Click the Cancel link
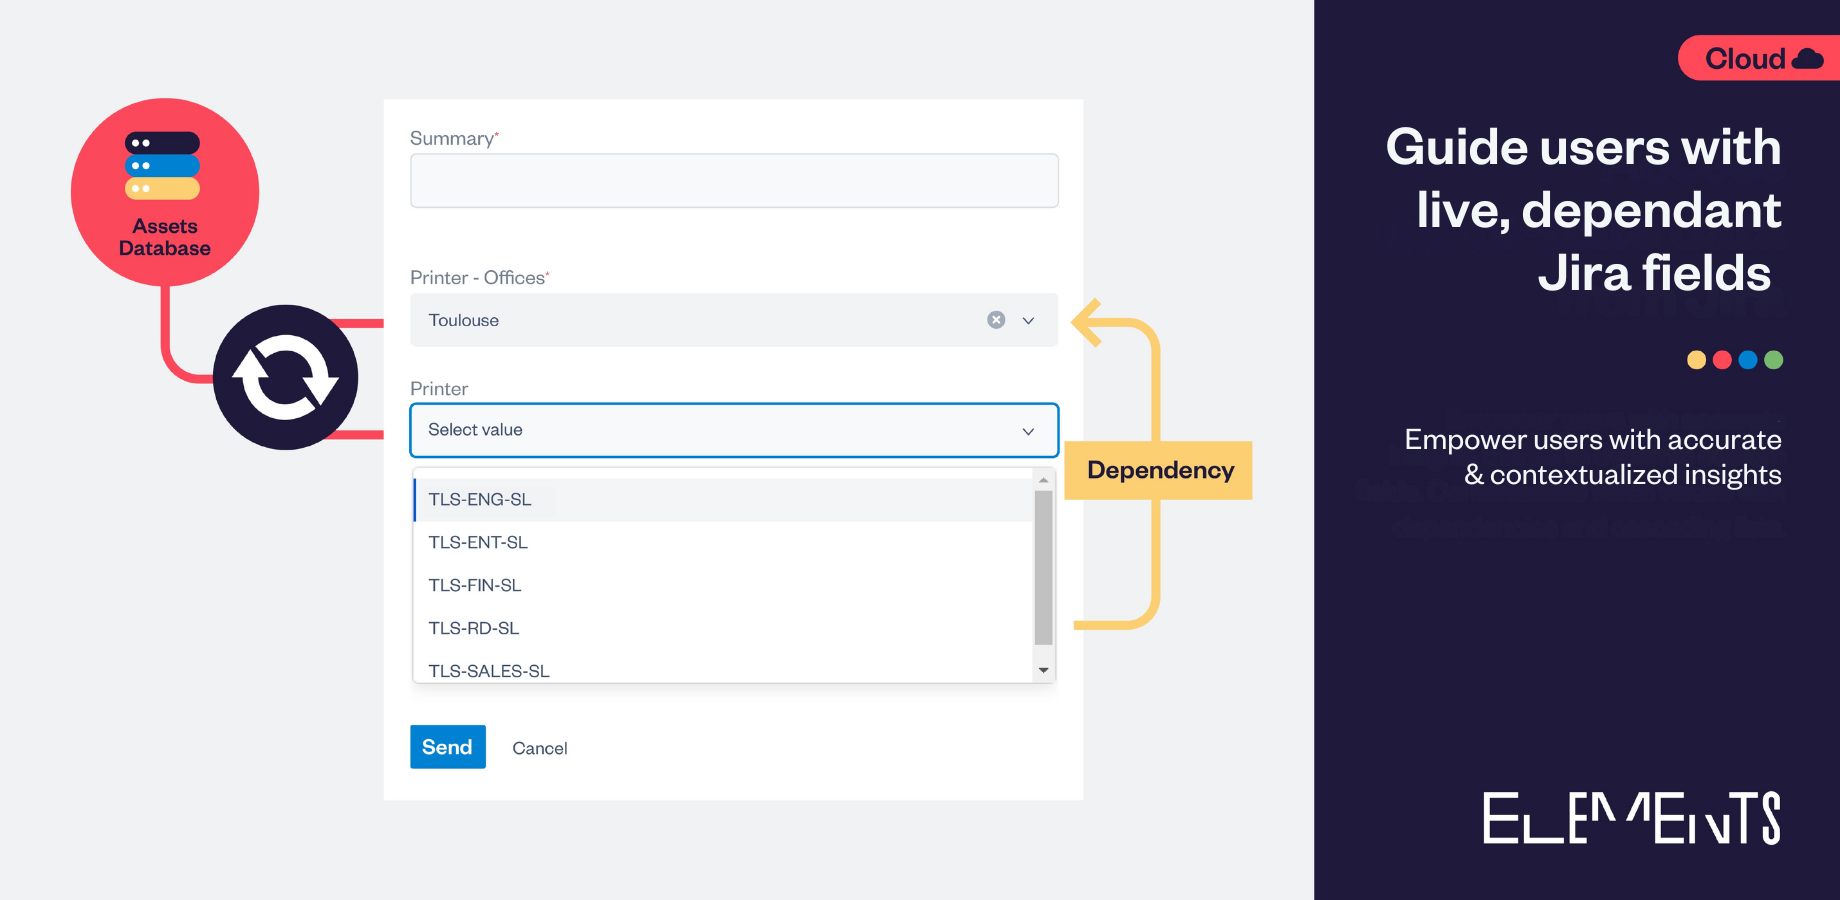 coord(539,747)
